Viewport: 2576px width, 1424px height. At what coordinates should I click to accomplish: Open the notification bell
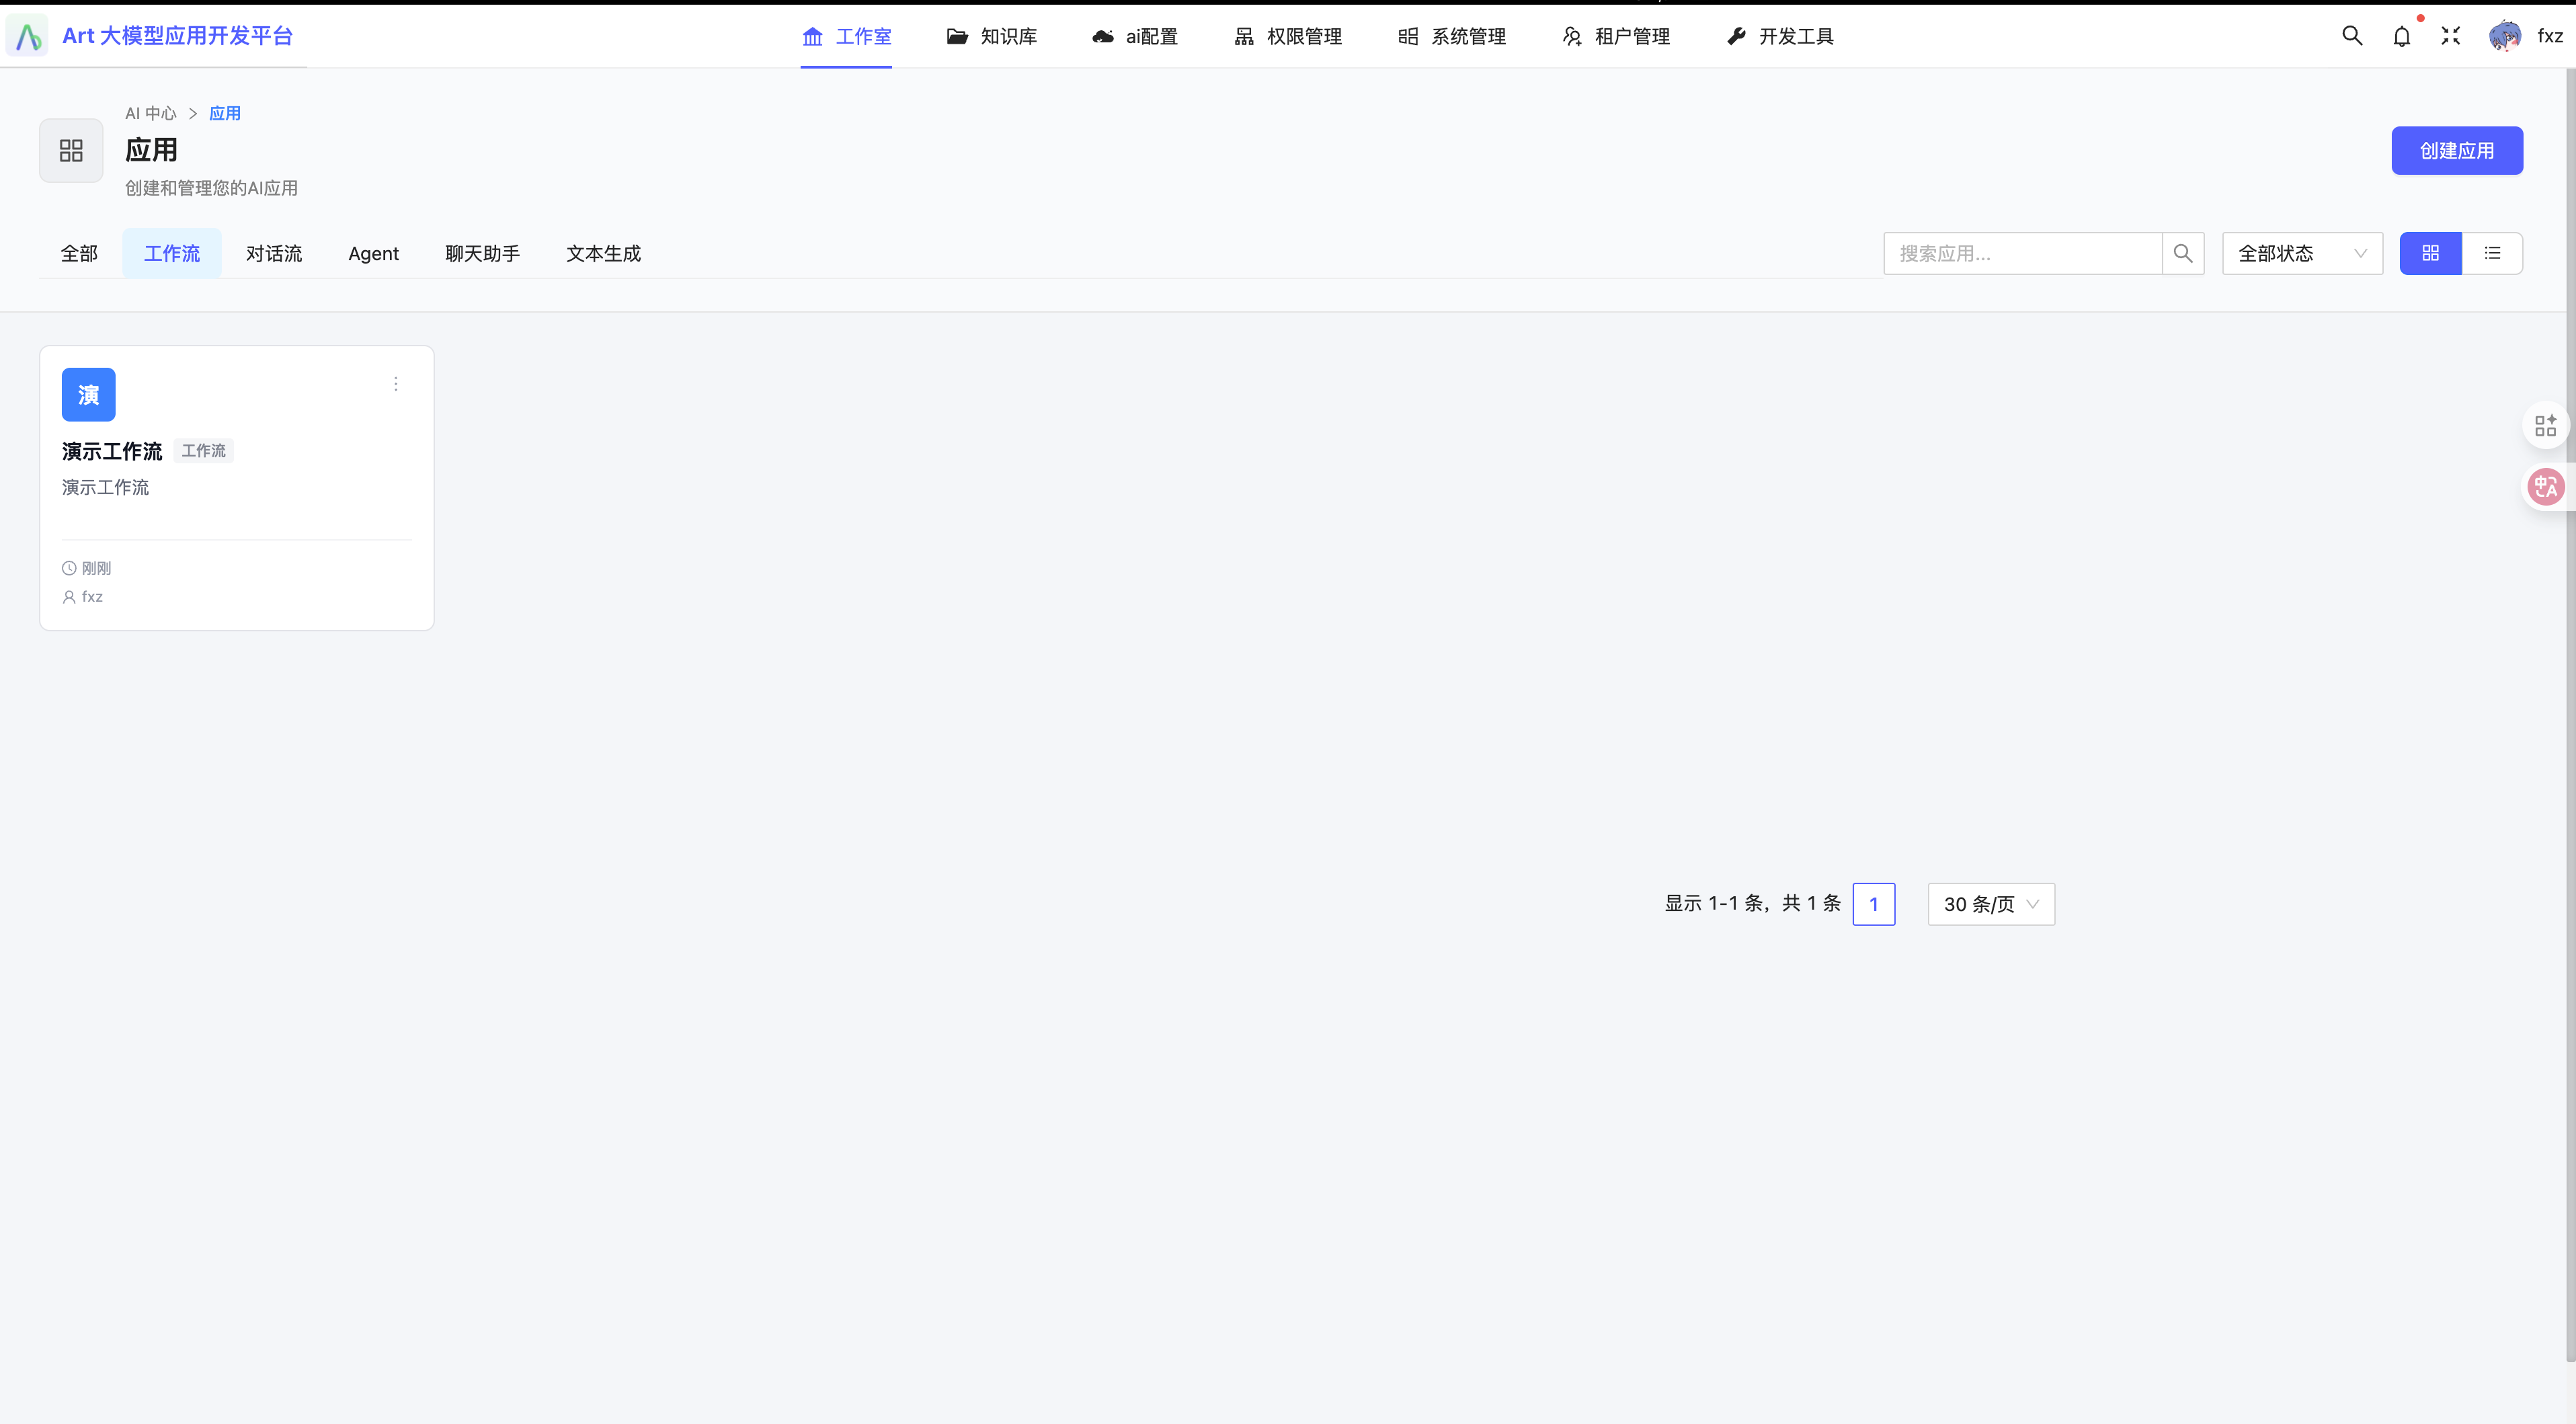coord(2402,36)
